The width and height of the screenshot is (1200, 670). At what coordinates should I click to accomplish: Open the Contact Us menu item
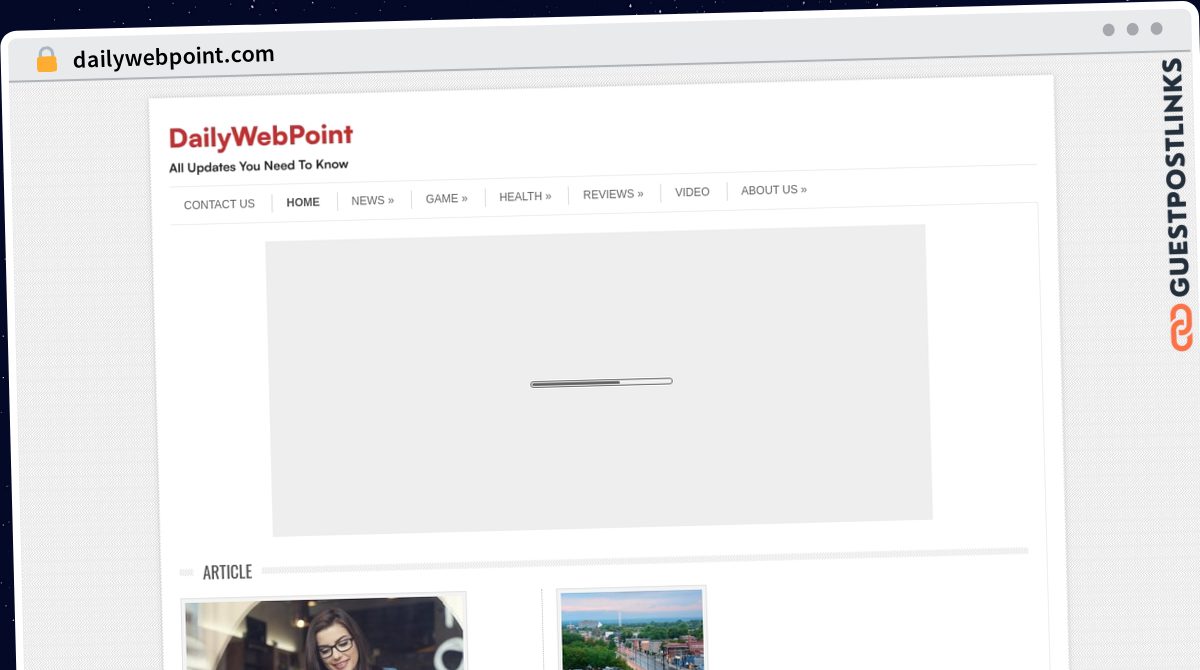(219, 204)
